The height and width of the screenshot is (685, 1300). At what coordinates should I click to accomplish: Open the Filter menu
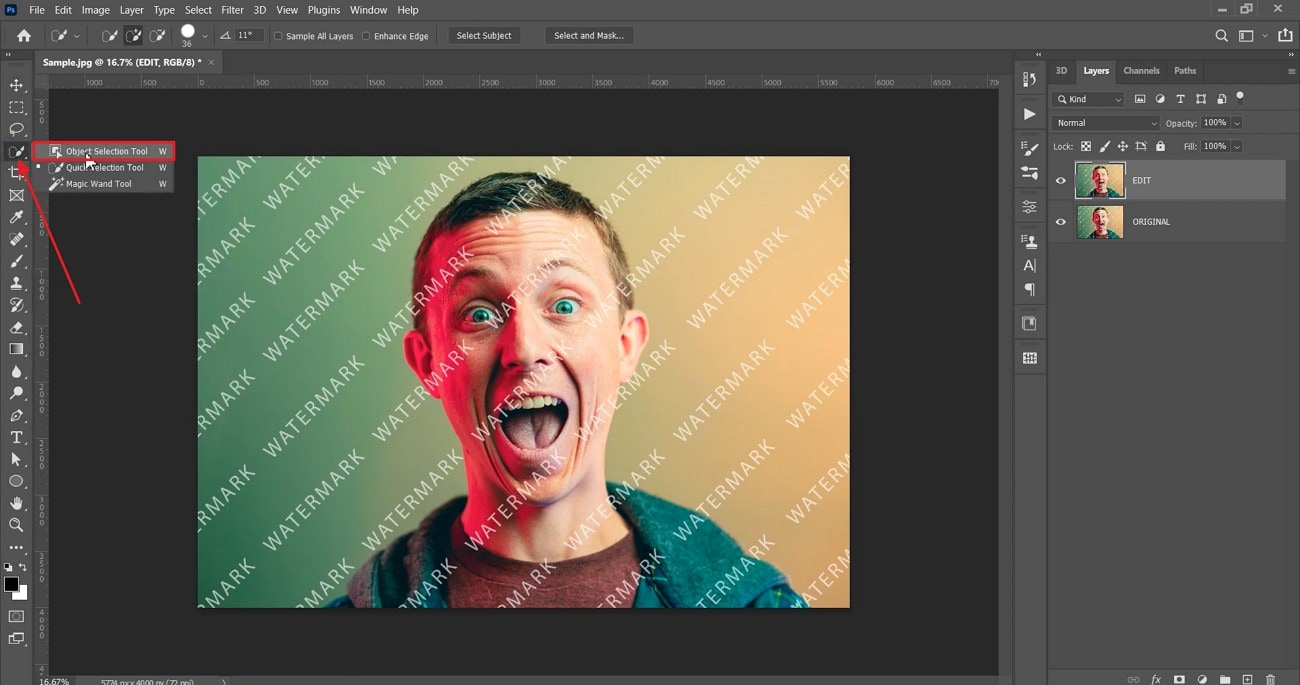[232, 10]
